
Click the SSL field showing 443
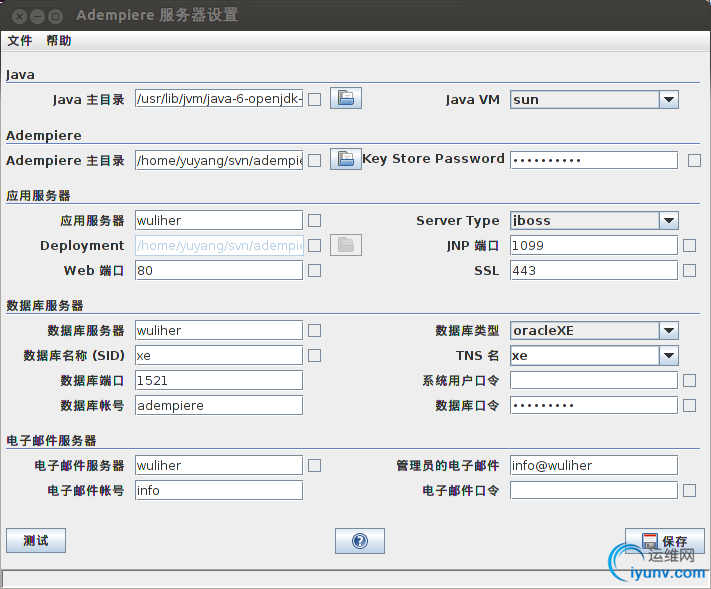point(594,270)
